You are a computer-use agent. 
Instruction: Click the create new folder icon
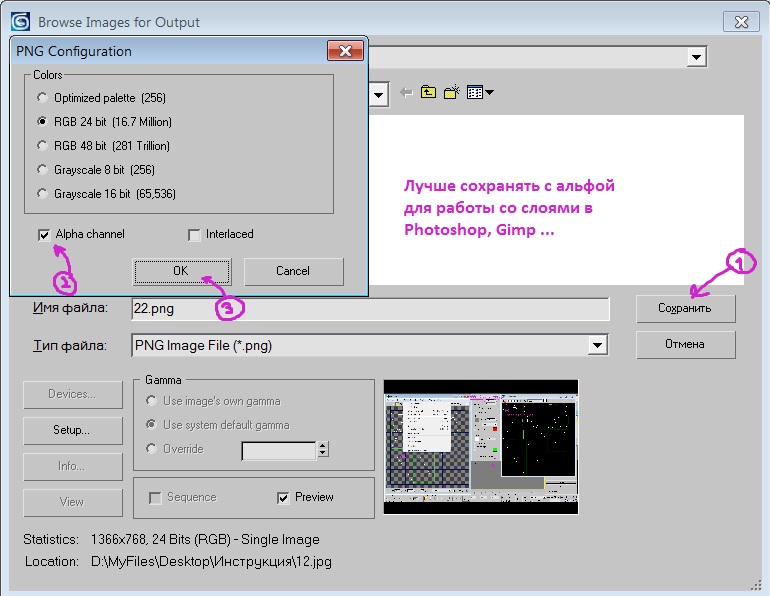point(451,93)
